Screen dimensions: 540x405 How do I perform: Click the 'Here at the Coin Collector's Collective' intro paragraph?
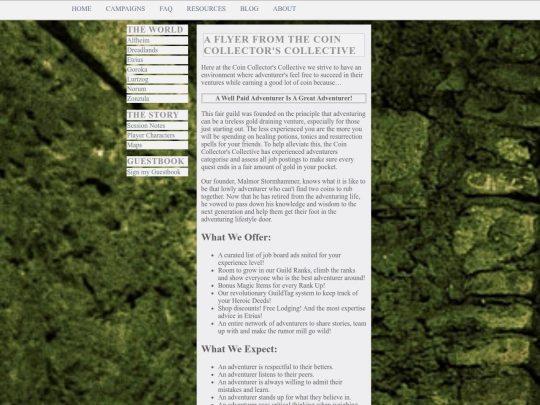[282, 75]
